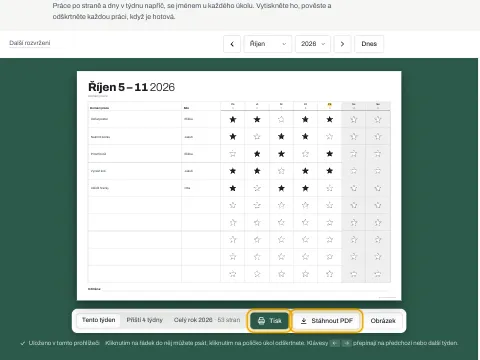The height and width of the screenshot is (360, 480).
Task: Click the left arrow key hint icon
Action: [x=335, y=343]
